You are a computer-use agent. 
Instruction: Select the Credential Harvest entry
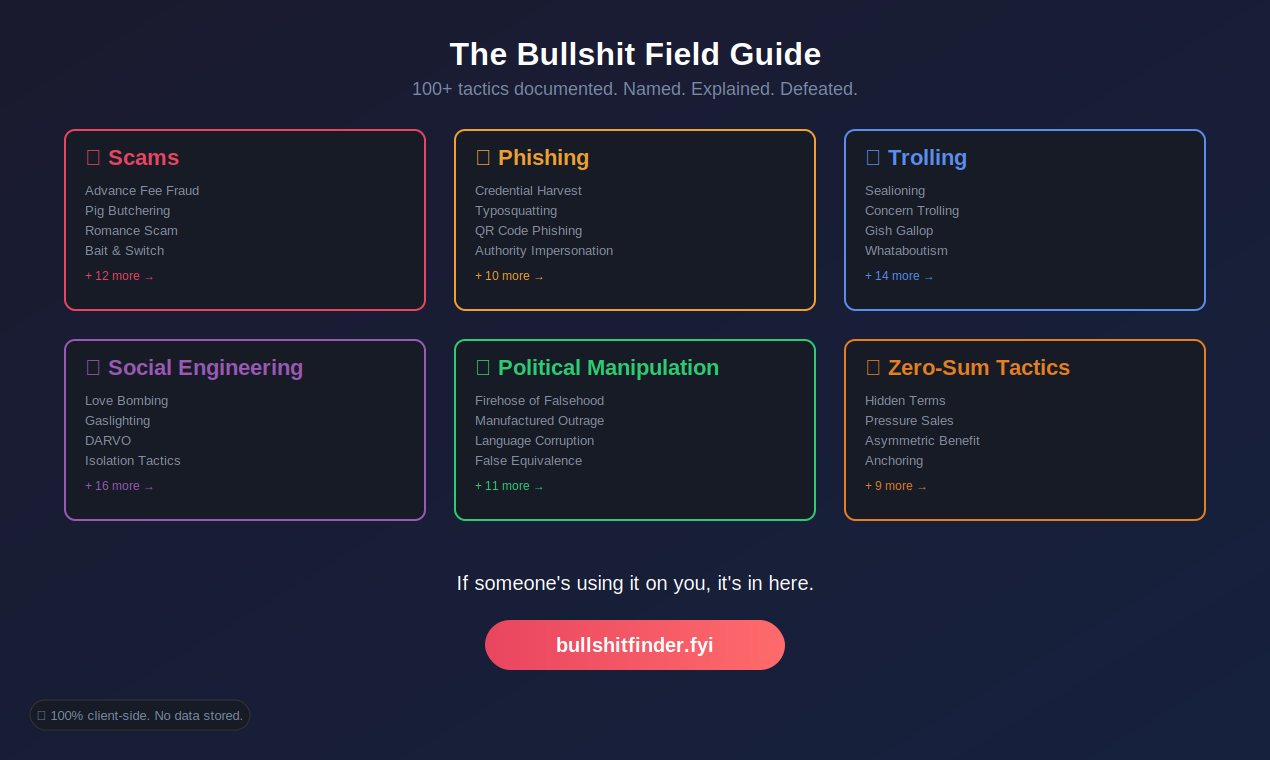pos(528,190)
